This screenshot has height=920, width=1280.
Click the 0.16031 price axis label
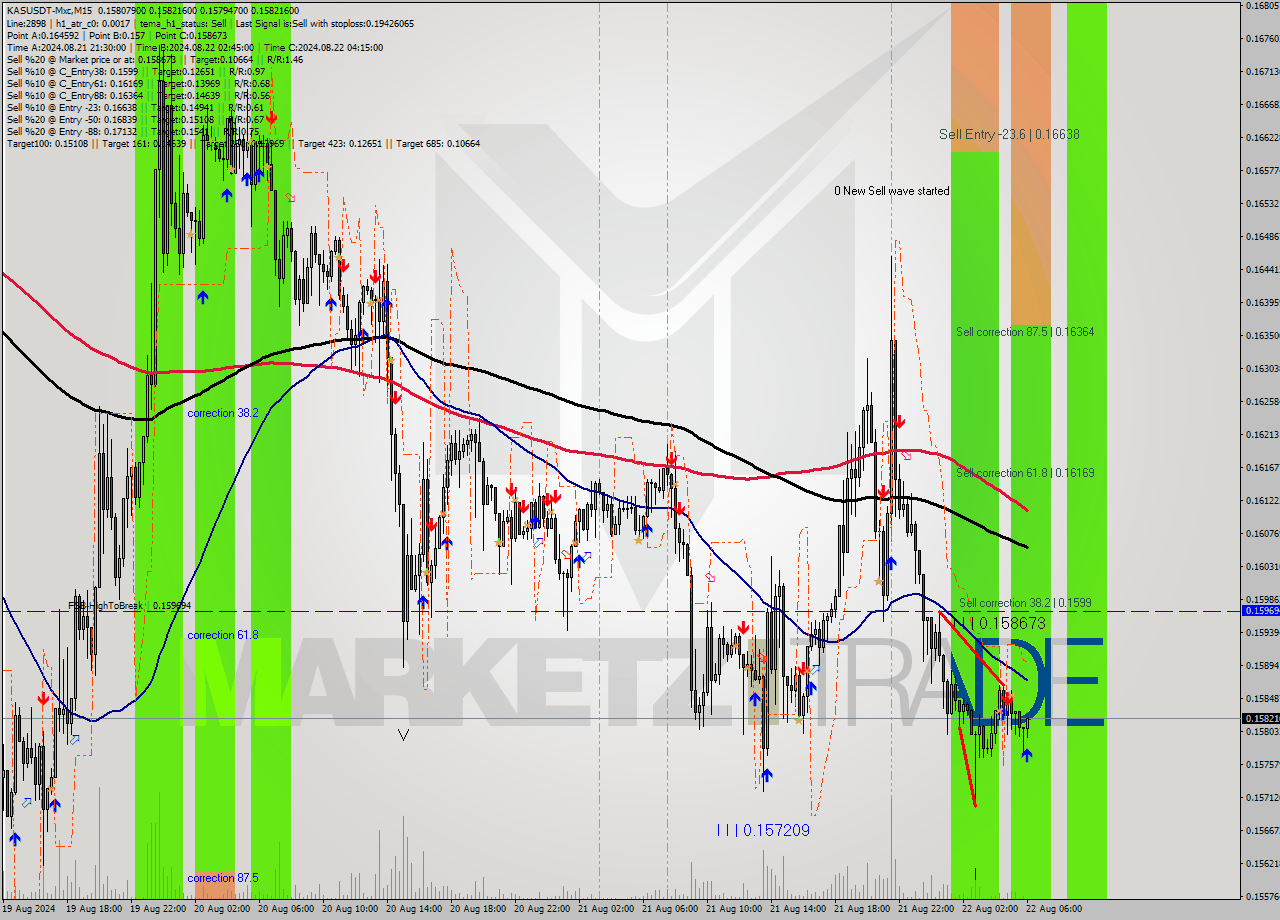point(1262,566)
